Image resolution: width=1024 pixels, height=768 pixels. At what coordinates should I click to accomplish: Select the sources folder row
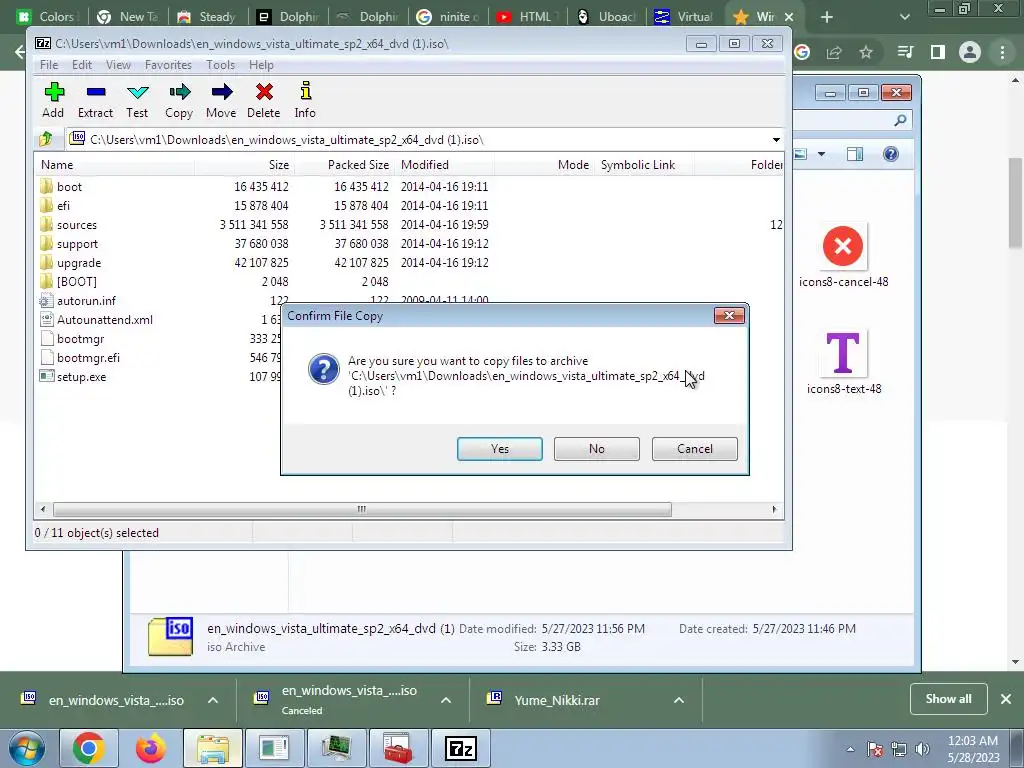click(x=409, y=225)
